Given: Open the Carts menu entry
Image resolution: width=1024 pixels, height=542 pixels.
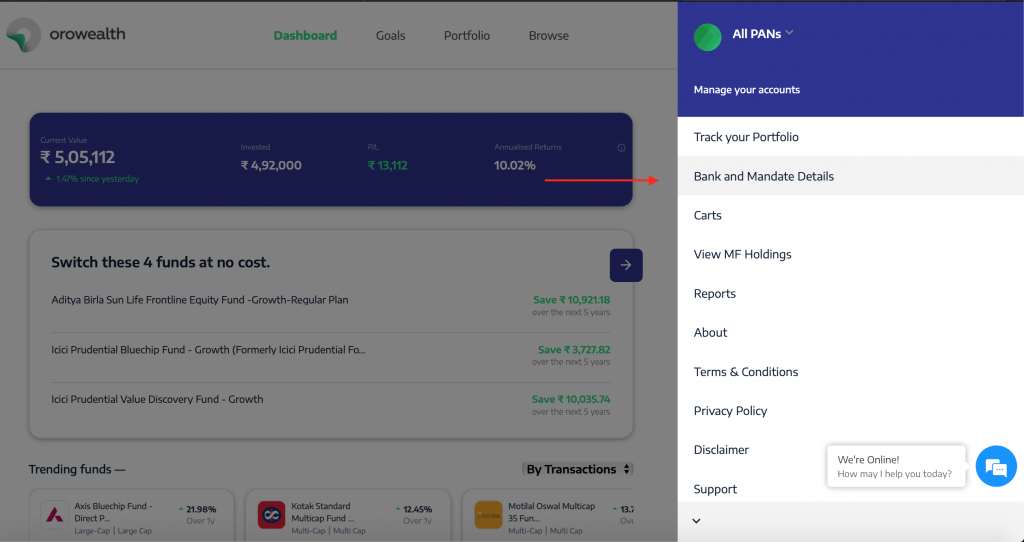Looking at the screenshot, I should pyautogui.click(x=708, y=215).
